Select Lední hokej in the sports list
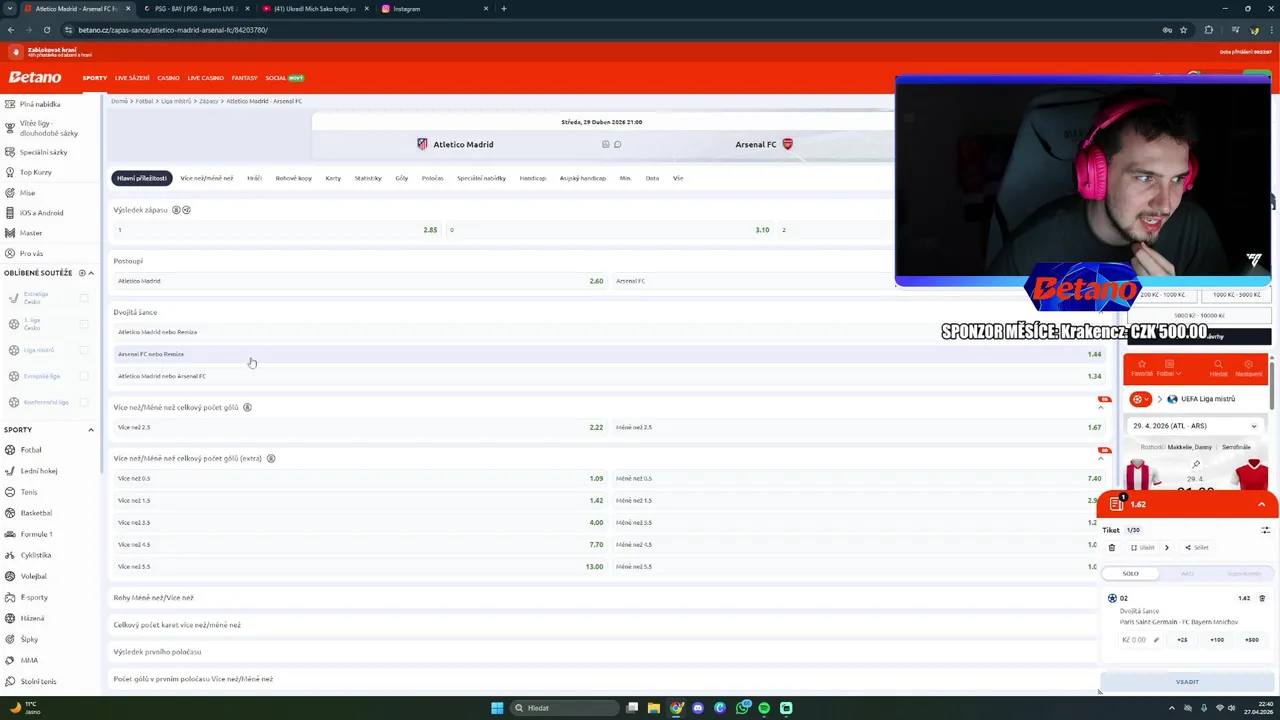The width and height of the screenshot is (1280, 720). (x=39, y=471)
